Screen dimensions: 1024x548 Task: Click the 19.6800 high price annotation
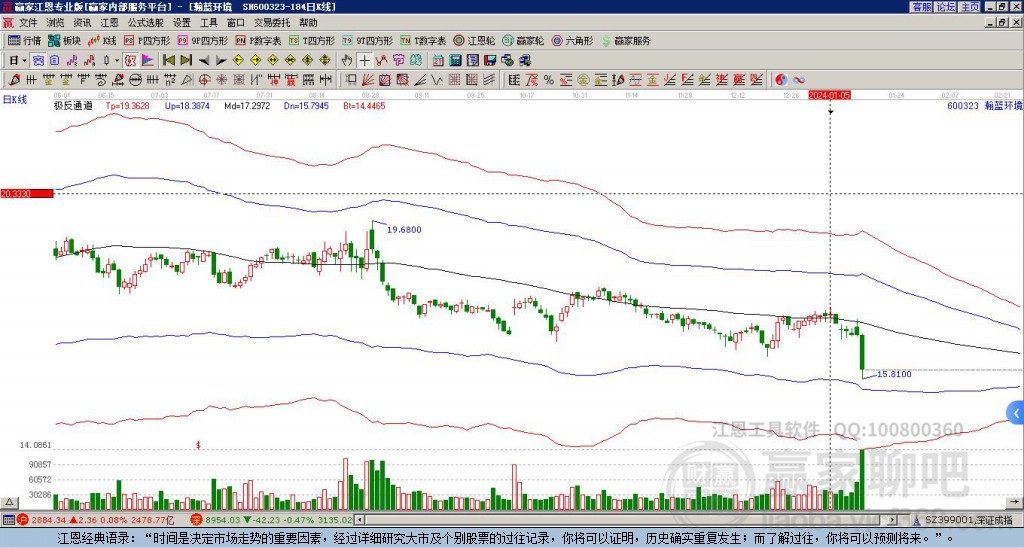404,230
